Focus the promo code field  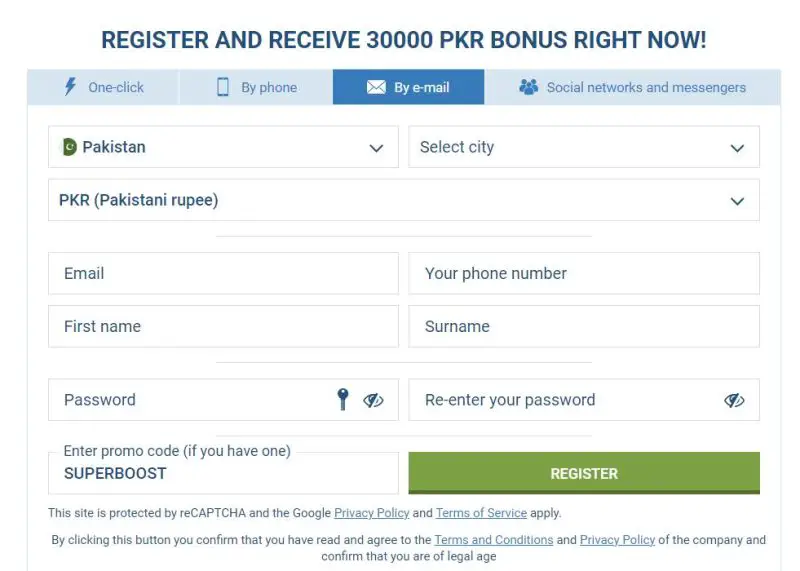click(x=223, y=473)
